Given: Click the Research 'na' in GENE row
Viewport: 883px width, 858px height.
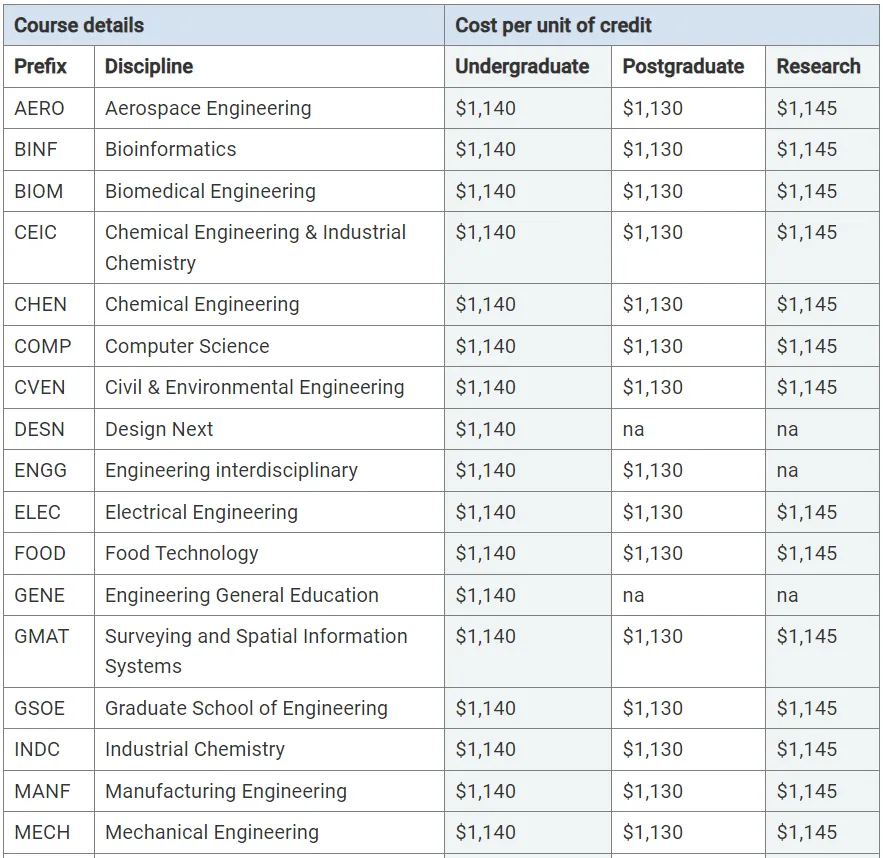Looking at the screenshot, I should click(787, 596).
